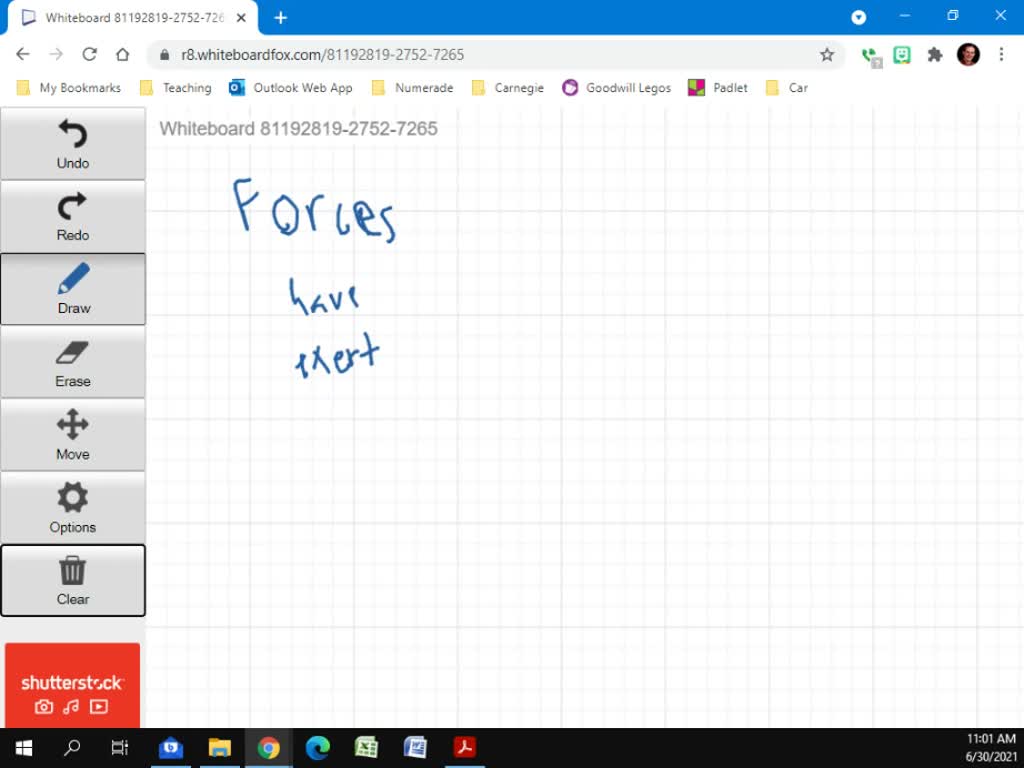Open the Teaching bookmarks folder
The height and width of the screenshot is (768, 1024).
[176, 88]
